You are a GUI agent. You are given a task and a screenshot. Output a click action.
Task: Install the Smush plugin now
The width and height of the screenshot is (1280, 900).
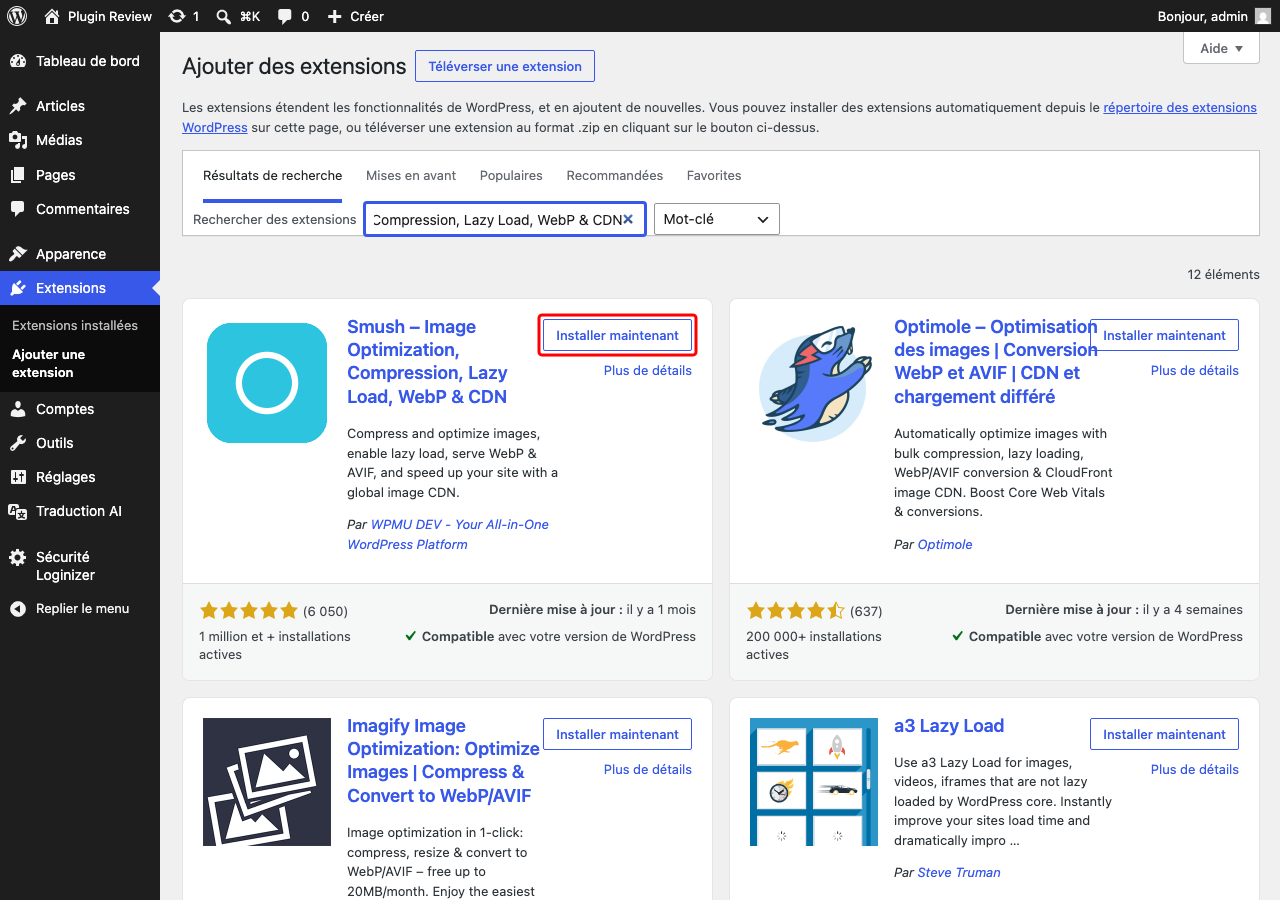click(617, 336)
